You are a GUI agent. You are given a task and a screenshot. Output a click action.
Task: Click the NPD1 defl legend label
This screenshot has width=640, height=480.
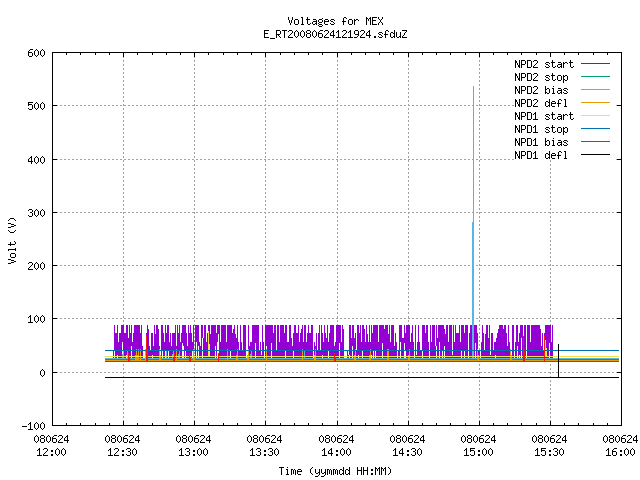pyautogui.click(x=541, y=155)
